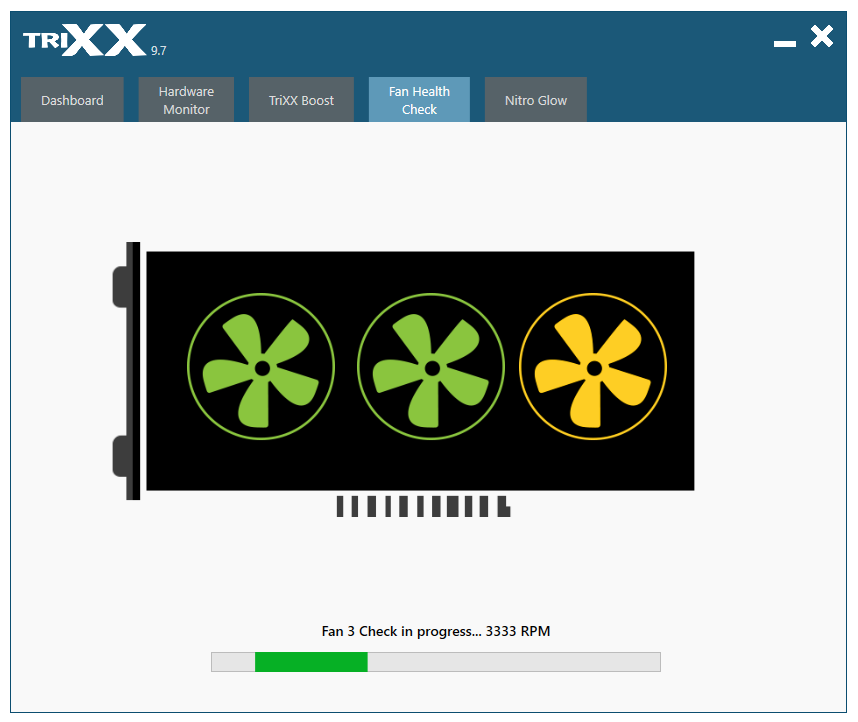Click the middle green fan icon
Image resolution: width=858 pixels, height=722 pixels.
pos(431,367)
